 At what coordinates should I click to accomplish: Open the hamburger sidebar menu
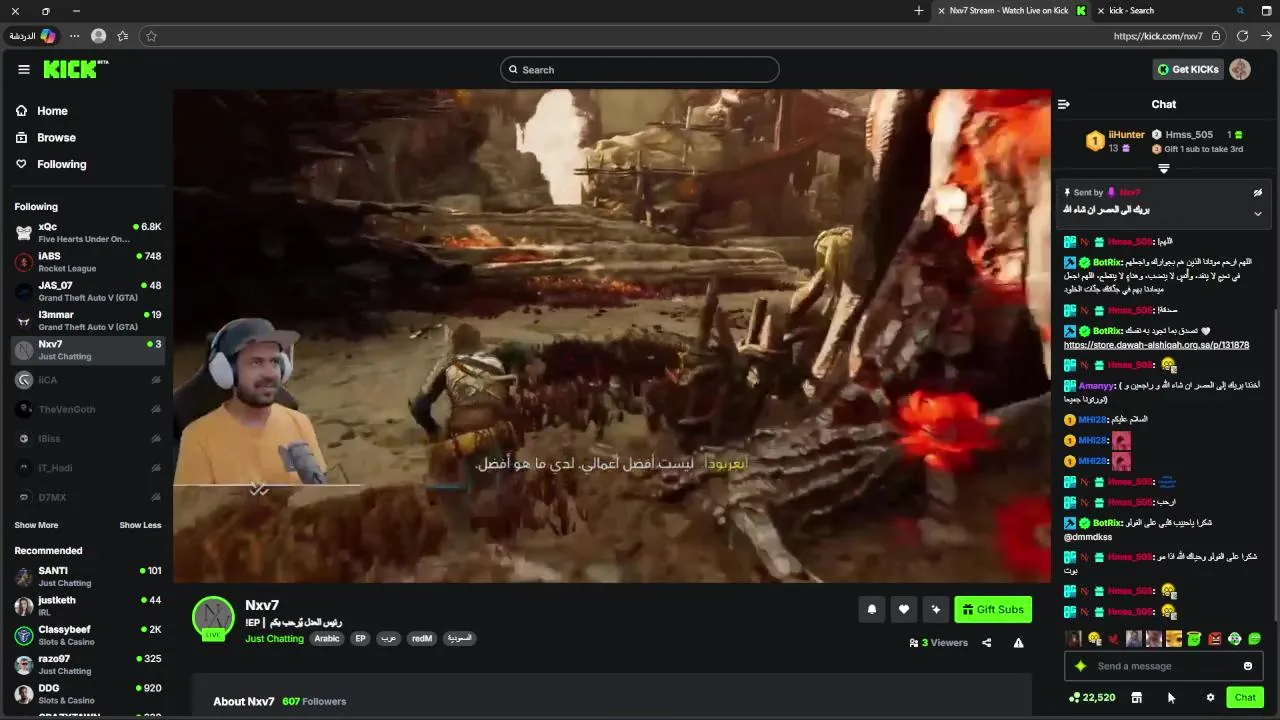coord(23,69)
